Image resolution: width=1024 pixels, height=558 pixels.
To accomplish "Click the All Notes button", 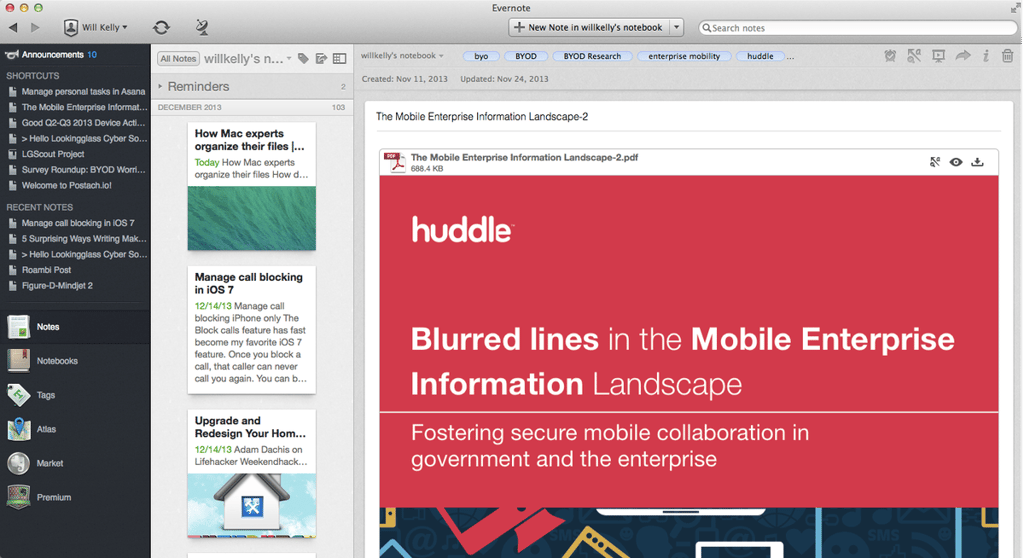I will coord(178,59).
